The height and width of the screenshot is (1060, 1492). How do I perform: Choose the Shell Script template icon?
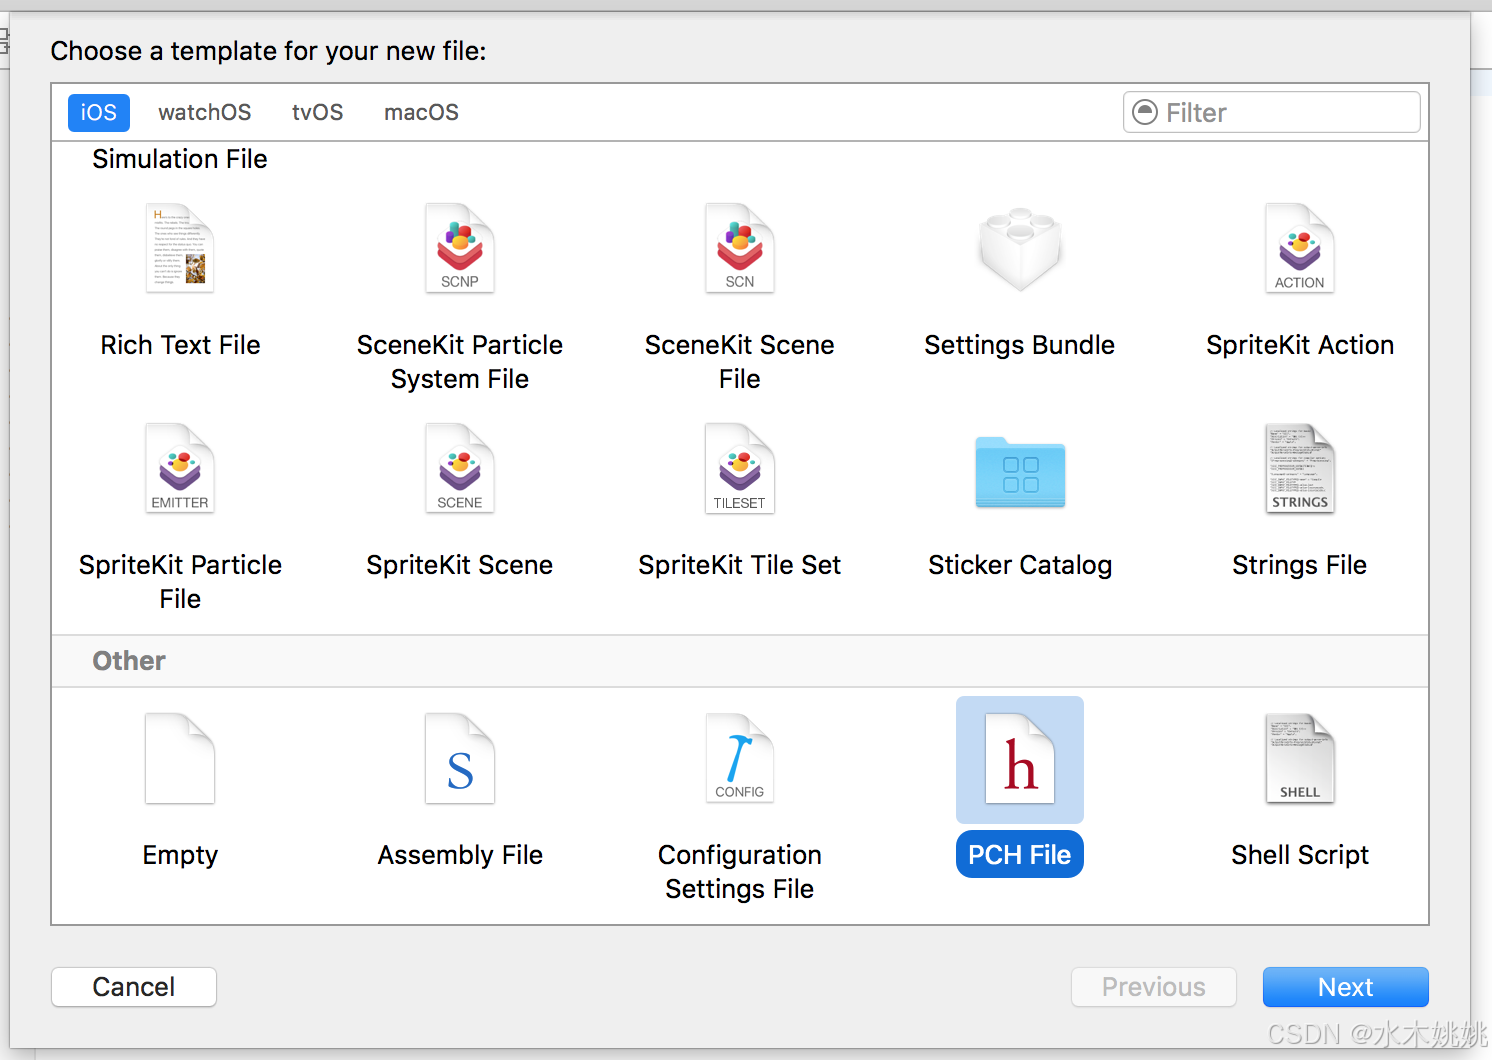pyautogui.click(x=1300, y=759)
